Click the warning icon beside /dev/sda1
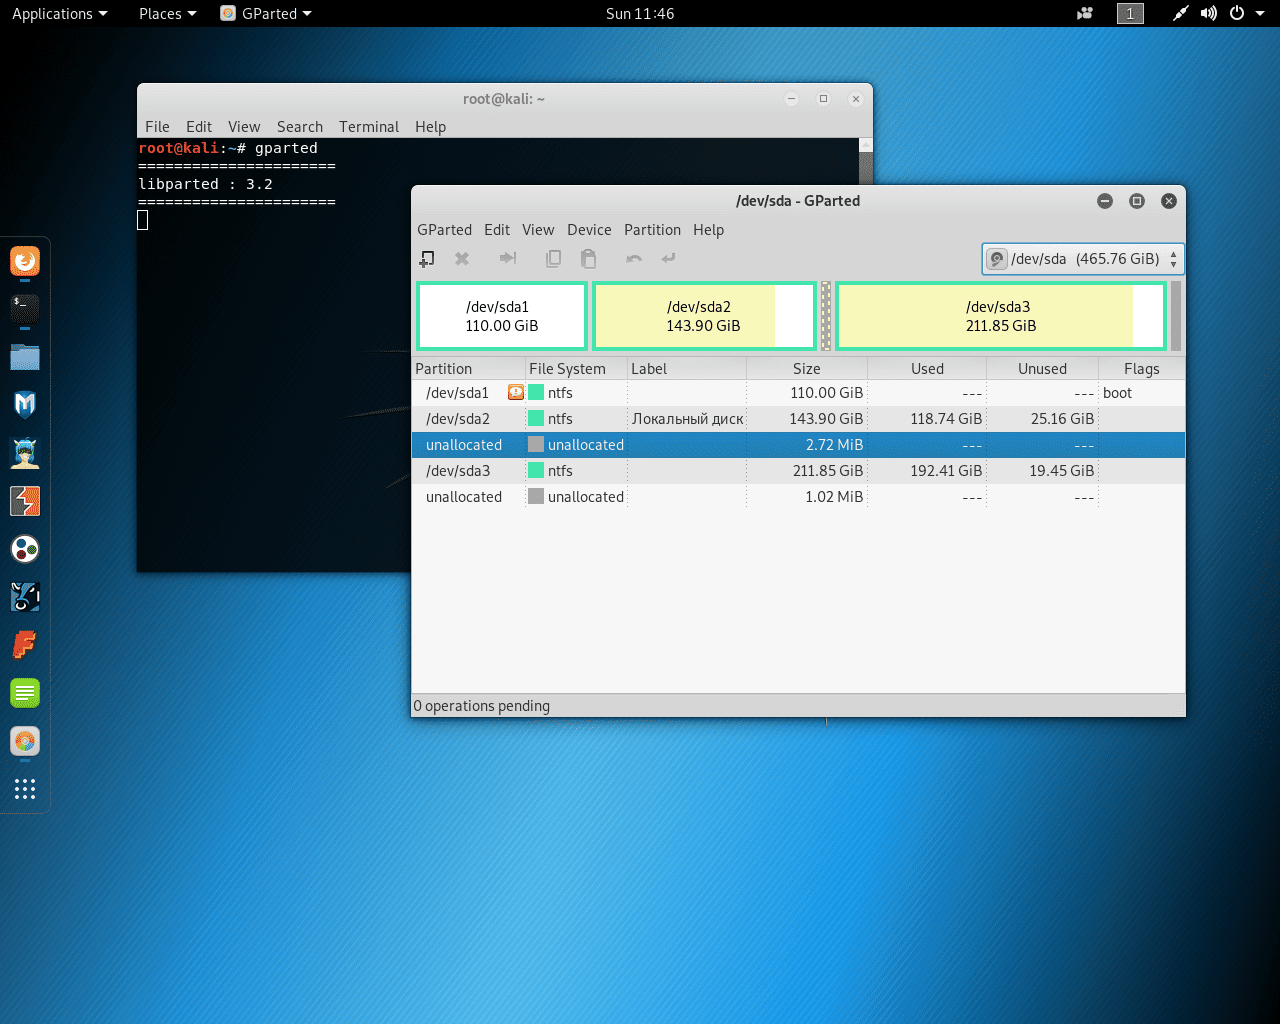The width and height of the screenshot is (1280, 1024). tap(515, 393)
